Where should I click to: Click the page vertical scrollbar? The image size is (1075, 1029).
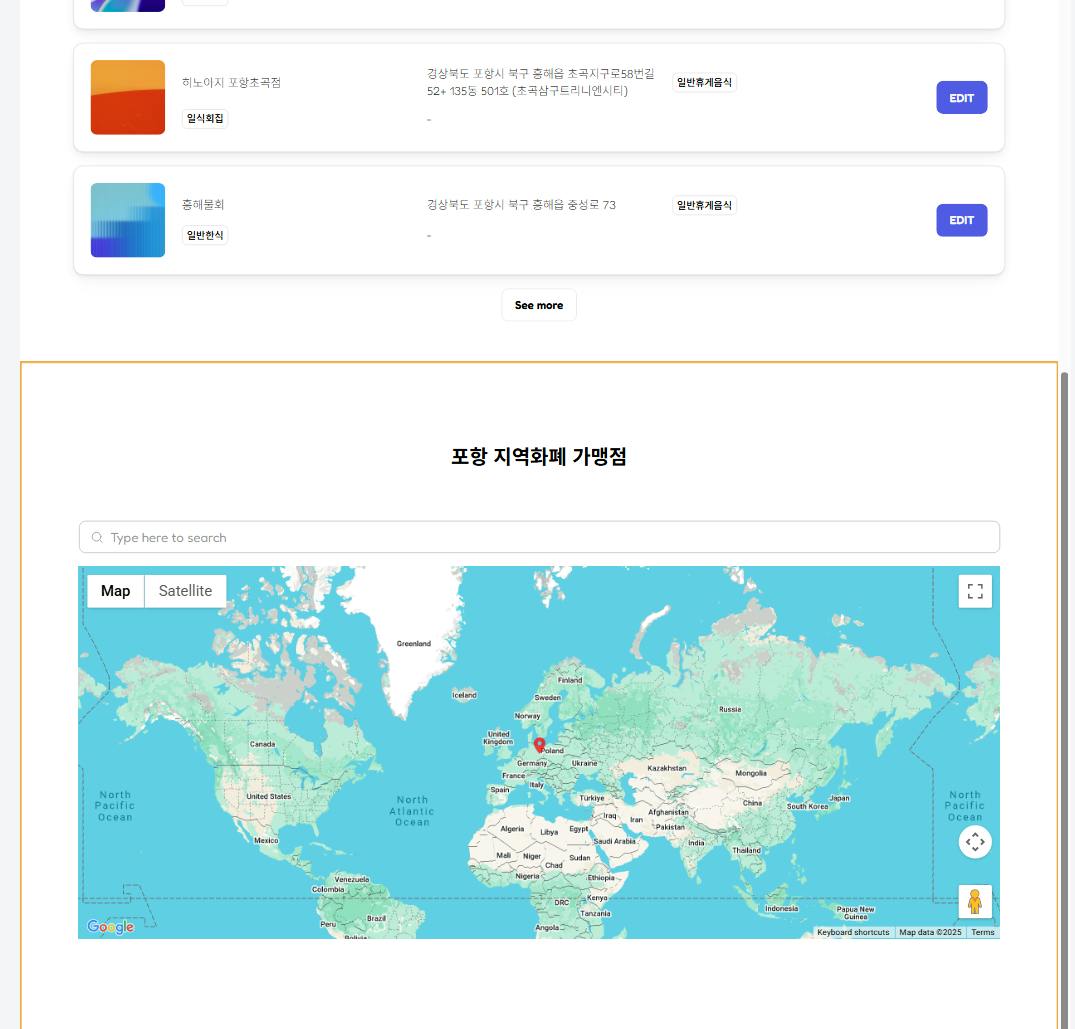(x=1065, y=699)
